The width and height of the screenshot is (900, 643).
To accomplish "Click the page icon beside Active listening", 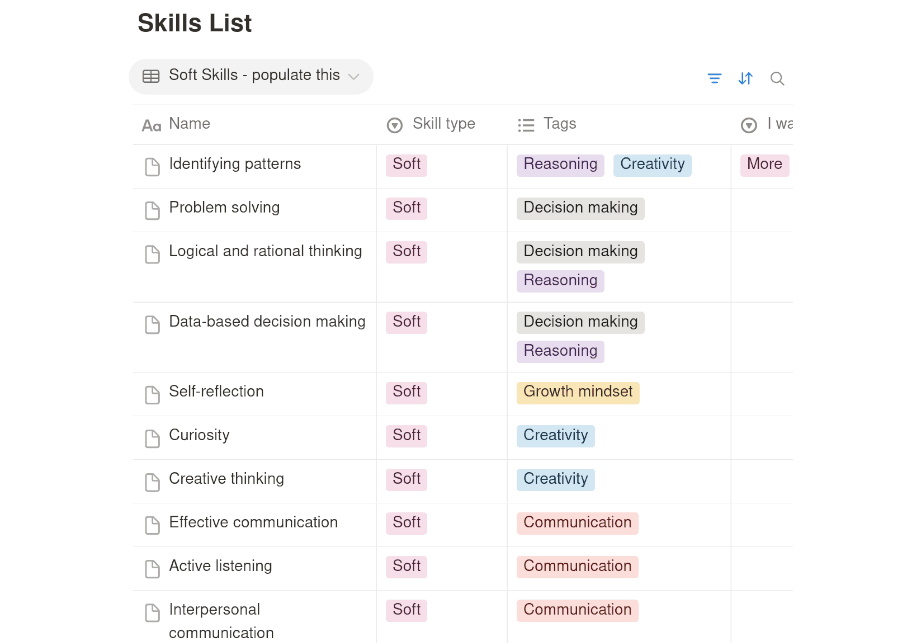I will (152, 569).
